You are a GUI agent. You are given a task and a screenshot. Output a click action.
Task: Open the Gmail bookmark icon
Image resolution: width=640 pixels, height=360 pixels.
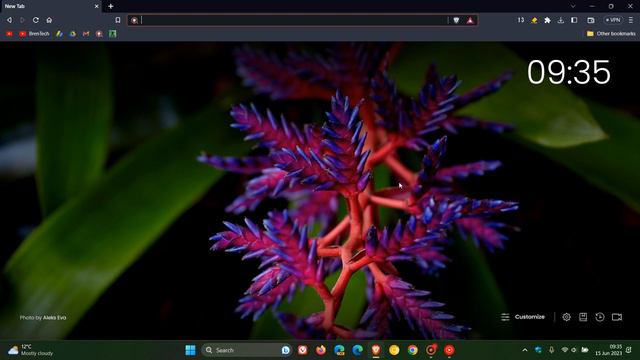click(x=86, y=34)
